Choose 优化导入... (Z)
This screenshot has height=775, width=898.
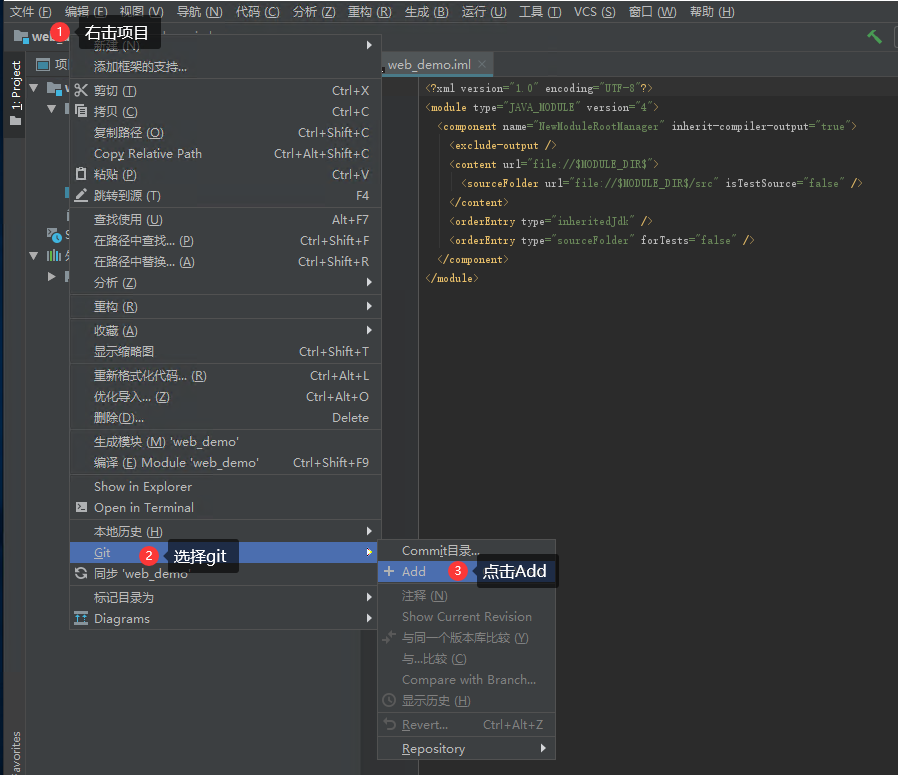click(225, 396)
